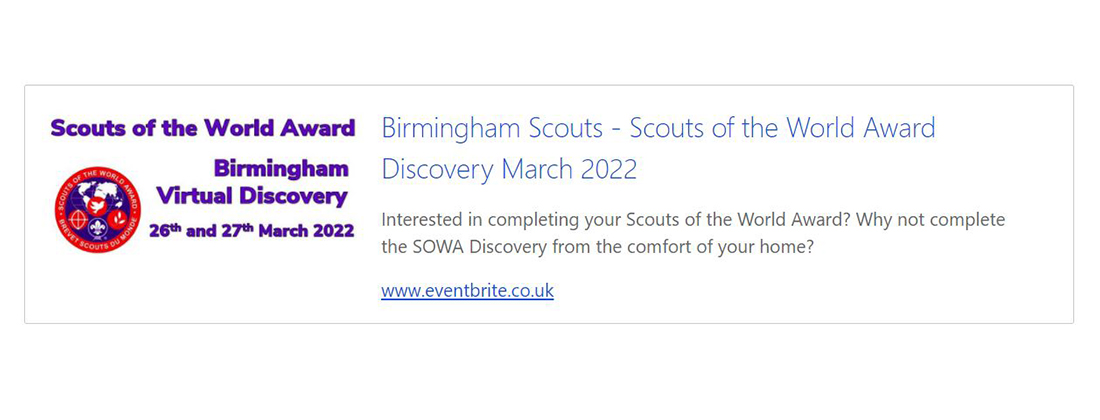The width and height of the screenshot is (1100, 420).
Task: Click the white dove icon in the badge
Action: tap(97, 206)
